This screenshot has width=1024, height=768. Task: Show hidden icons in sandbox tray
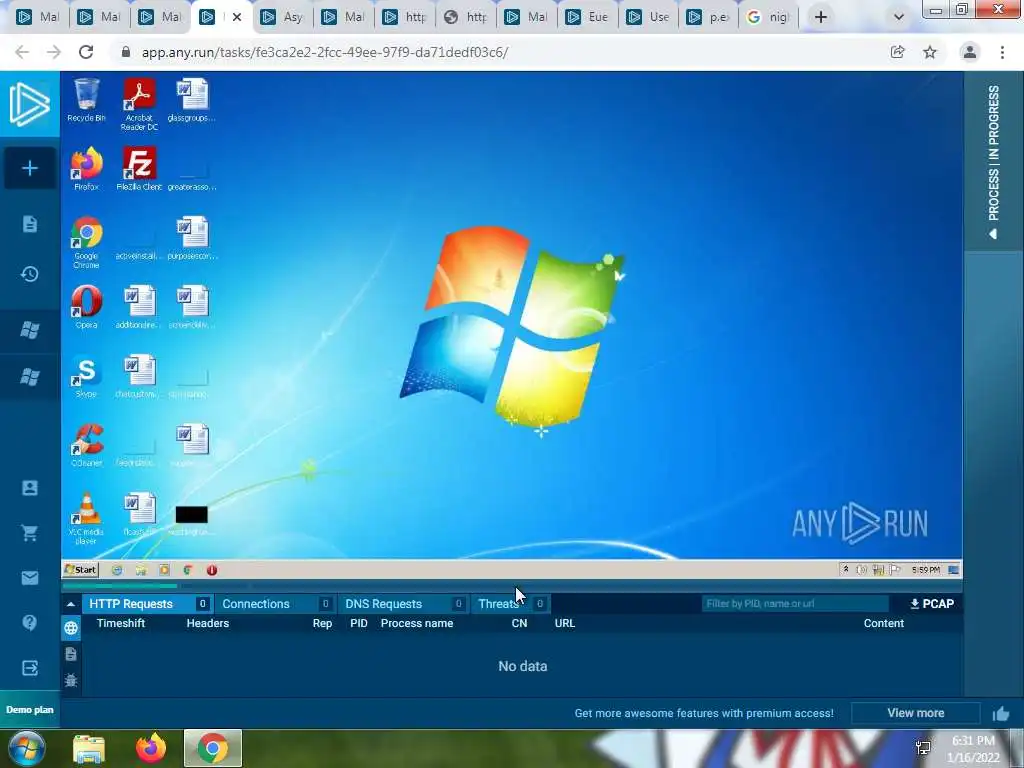[846, 569]
